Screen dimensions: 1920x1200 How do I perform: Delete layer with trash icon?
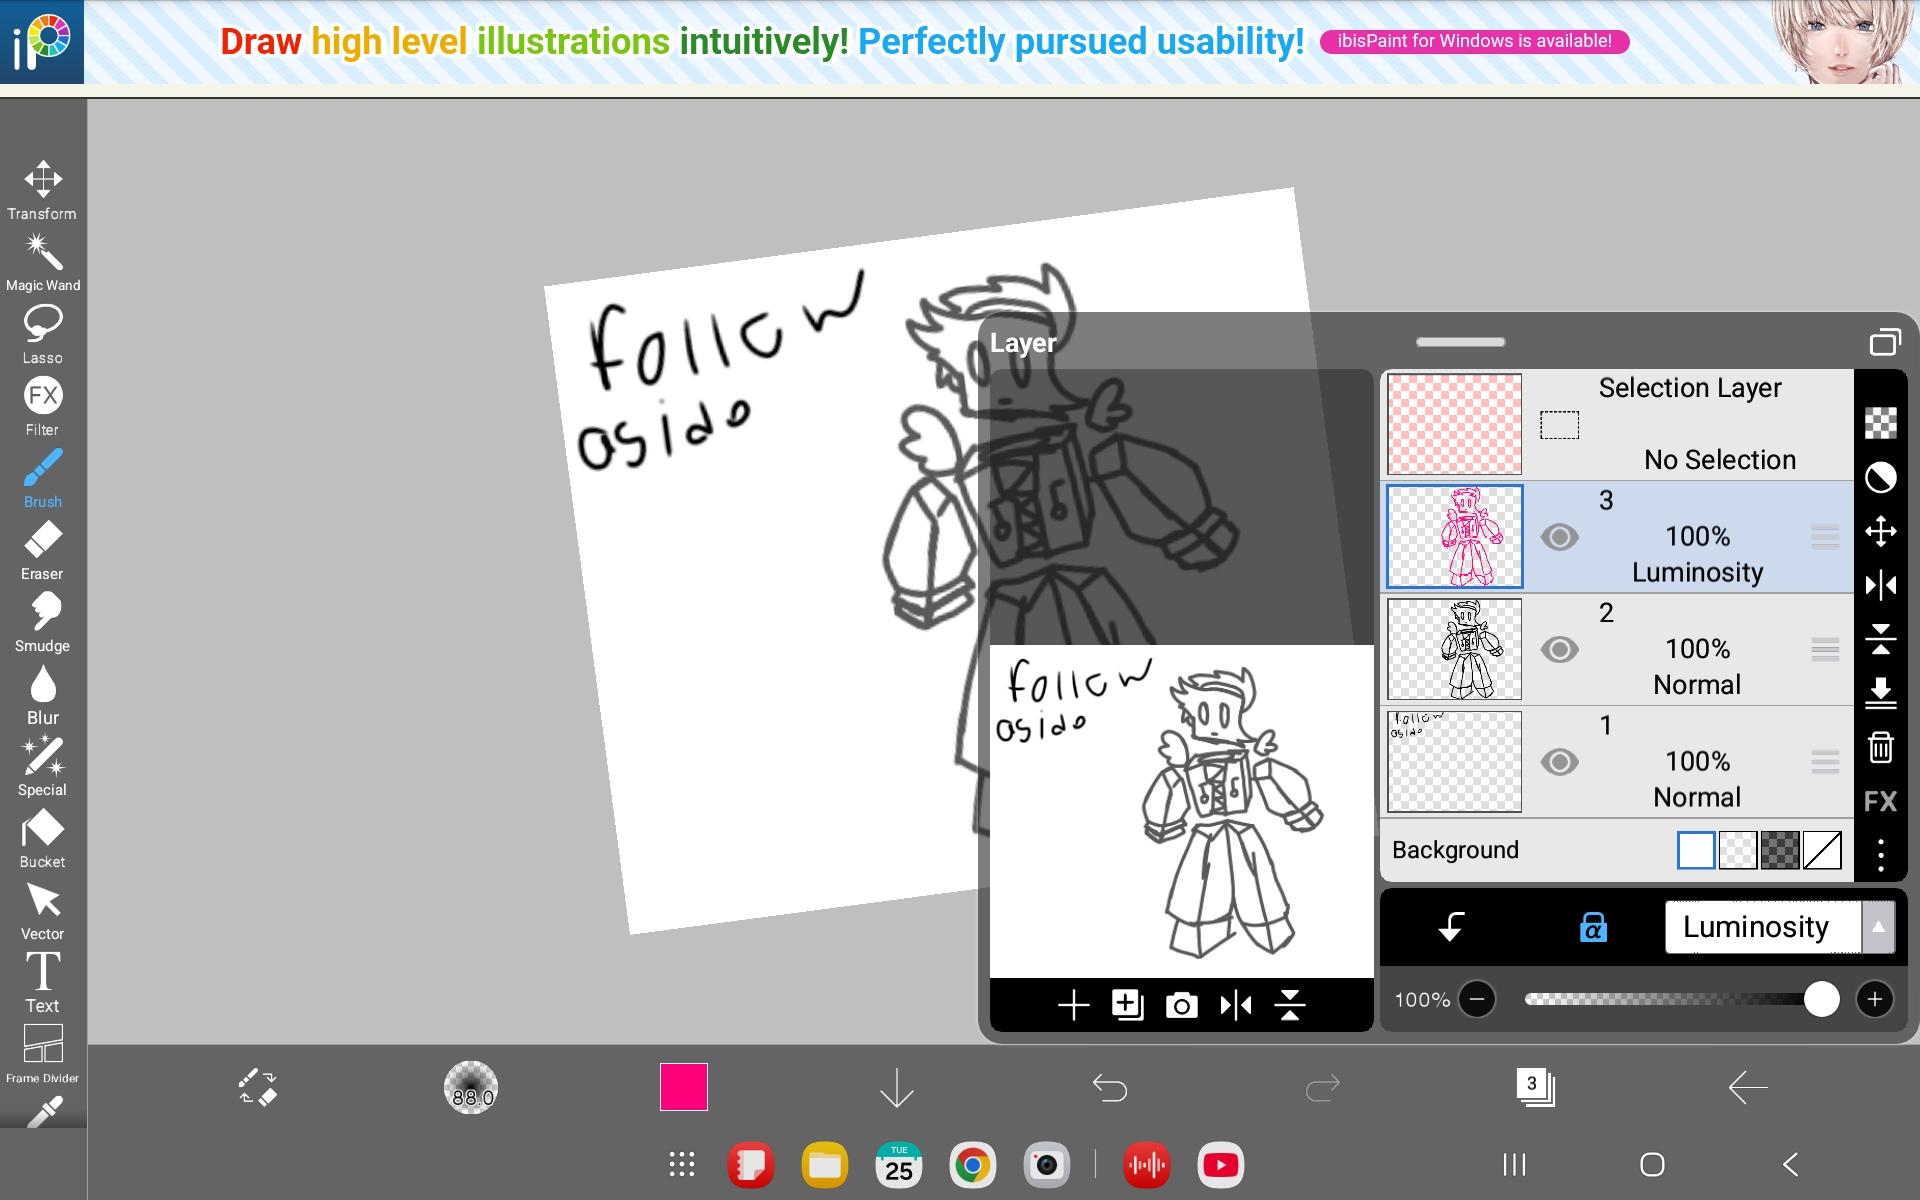(x=1880, y=747)
